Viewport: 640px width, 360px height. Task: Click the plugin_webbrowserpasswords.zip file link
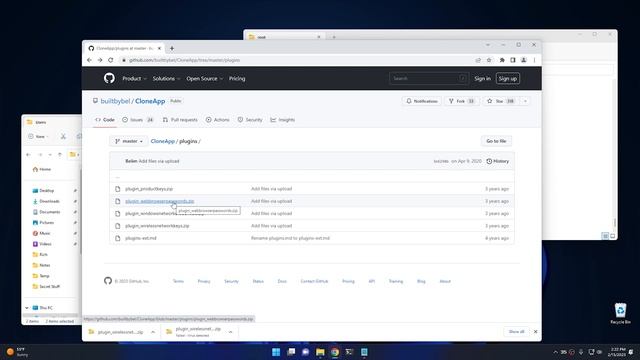click(x=160, y=201)
